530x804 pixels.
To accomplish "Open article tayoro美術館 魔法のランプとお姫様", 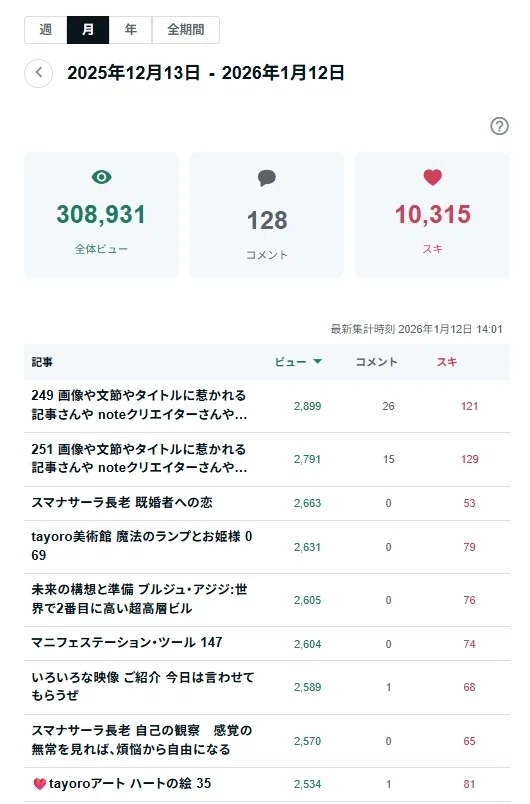I will 142,546.
